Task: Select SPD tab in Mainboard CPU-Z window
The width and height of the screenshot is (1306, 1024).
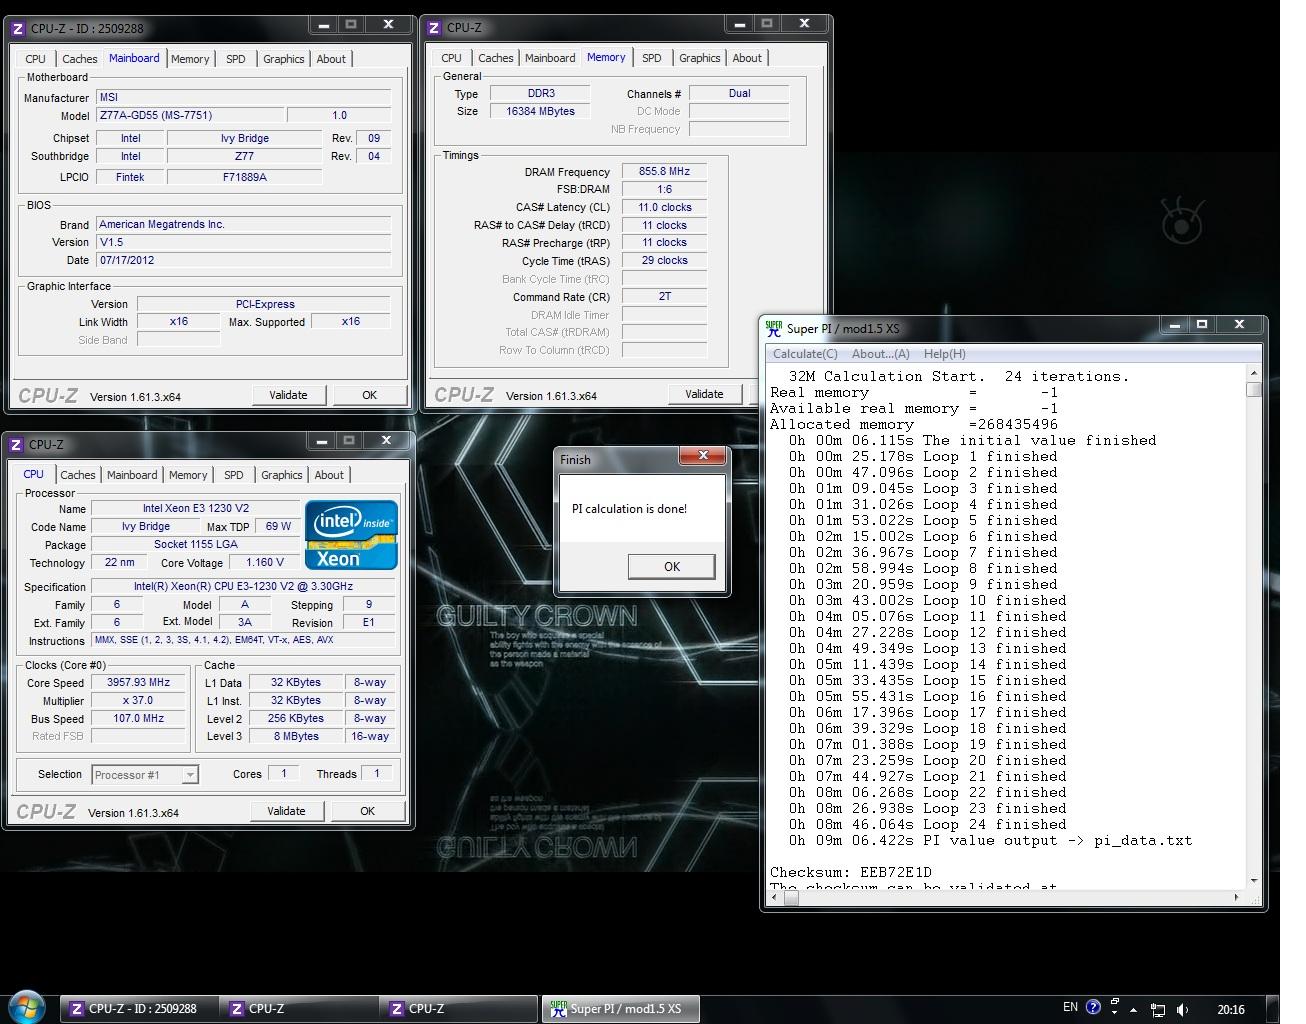Action: pyautogui.click(x=236, y=59)
